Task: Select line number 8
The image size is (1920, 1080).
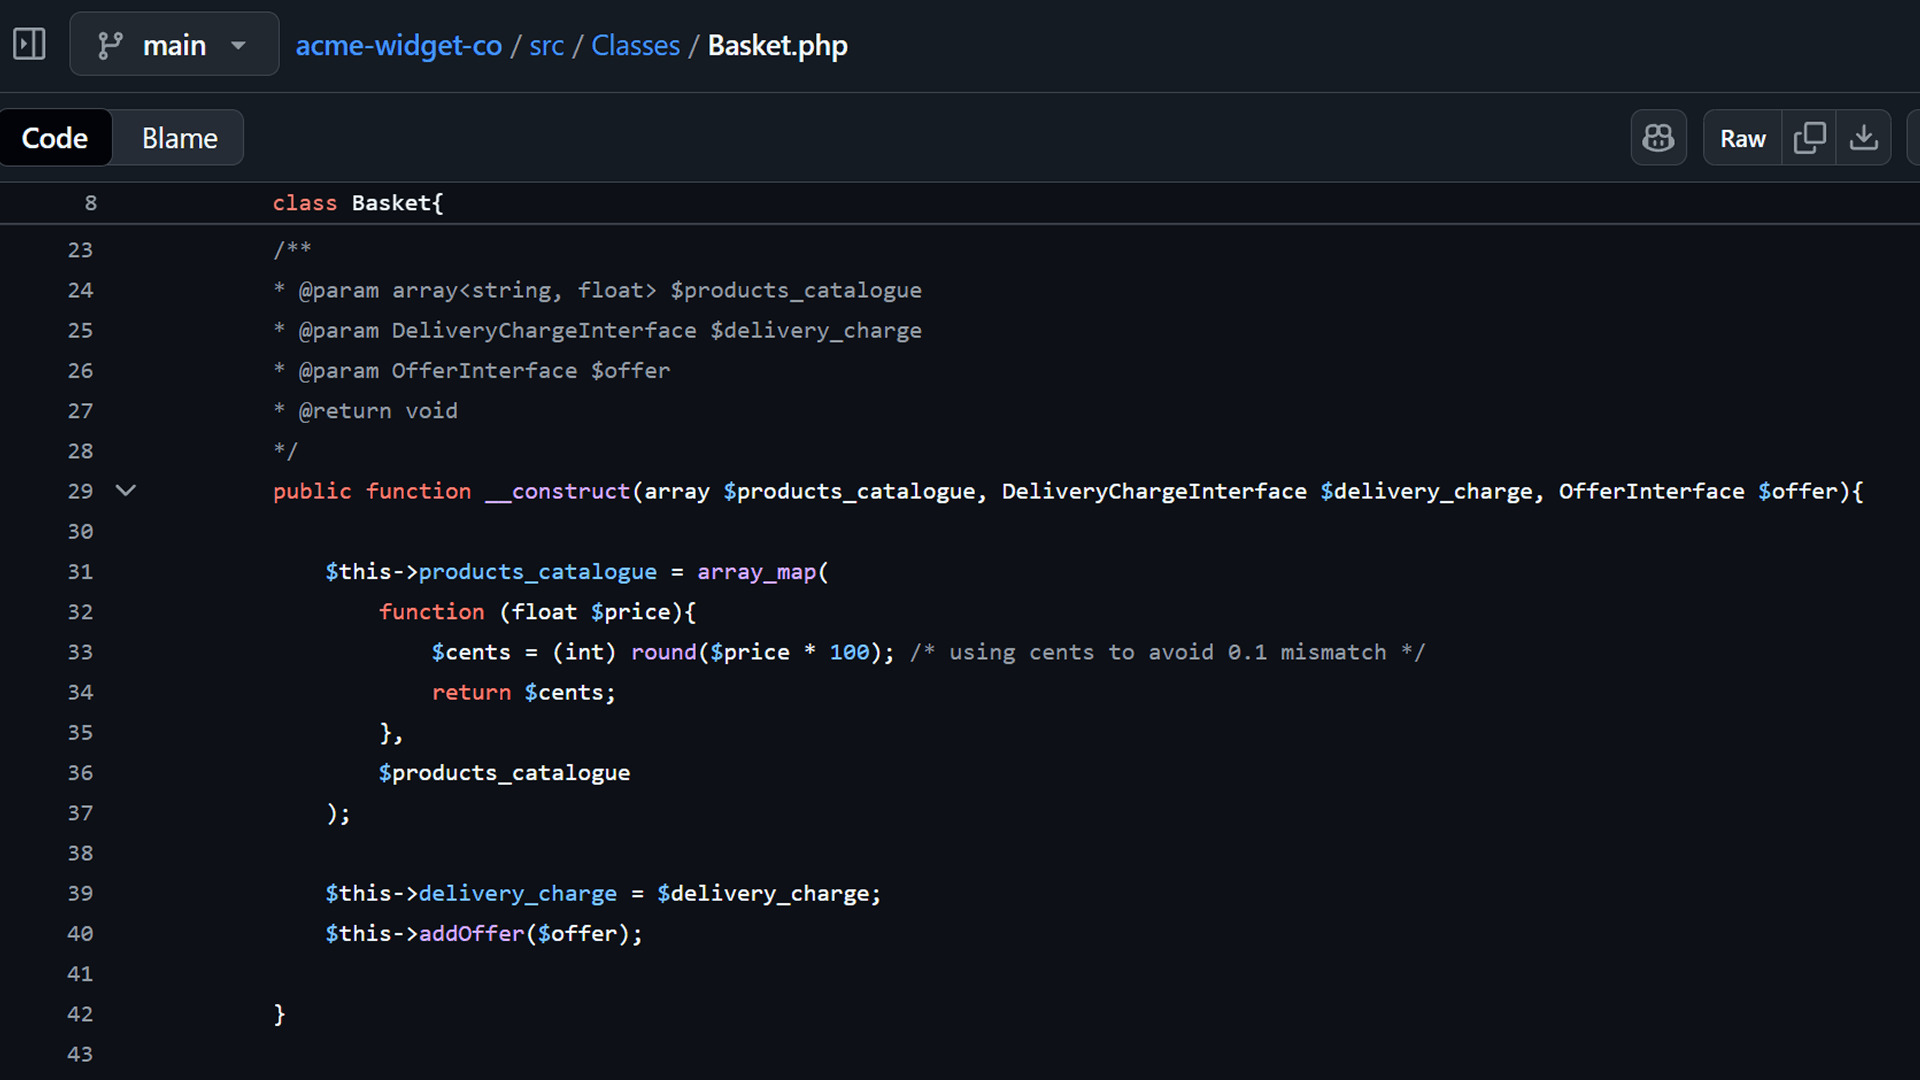Action: (90, 202)
